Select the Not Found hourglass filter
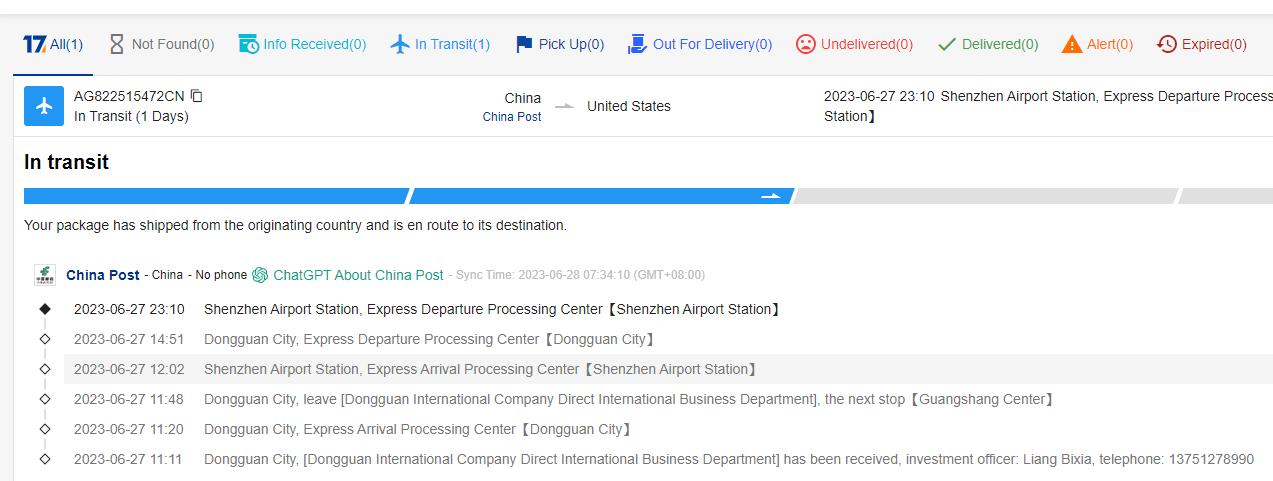 (161, 44)
